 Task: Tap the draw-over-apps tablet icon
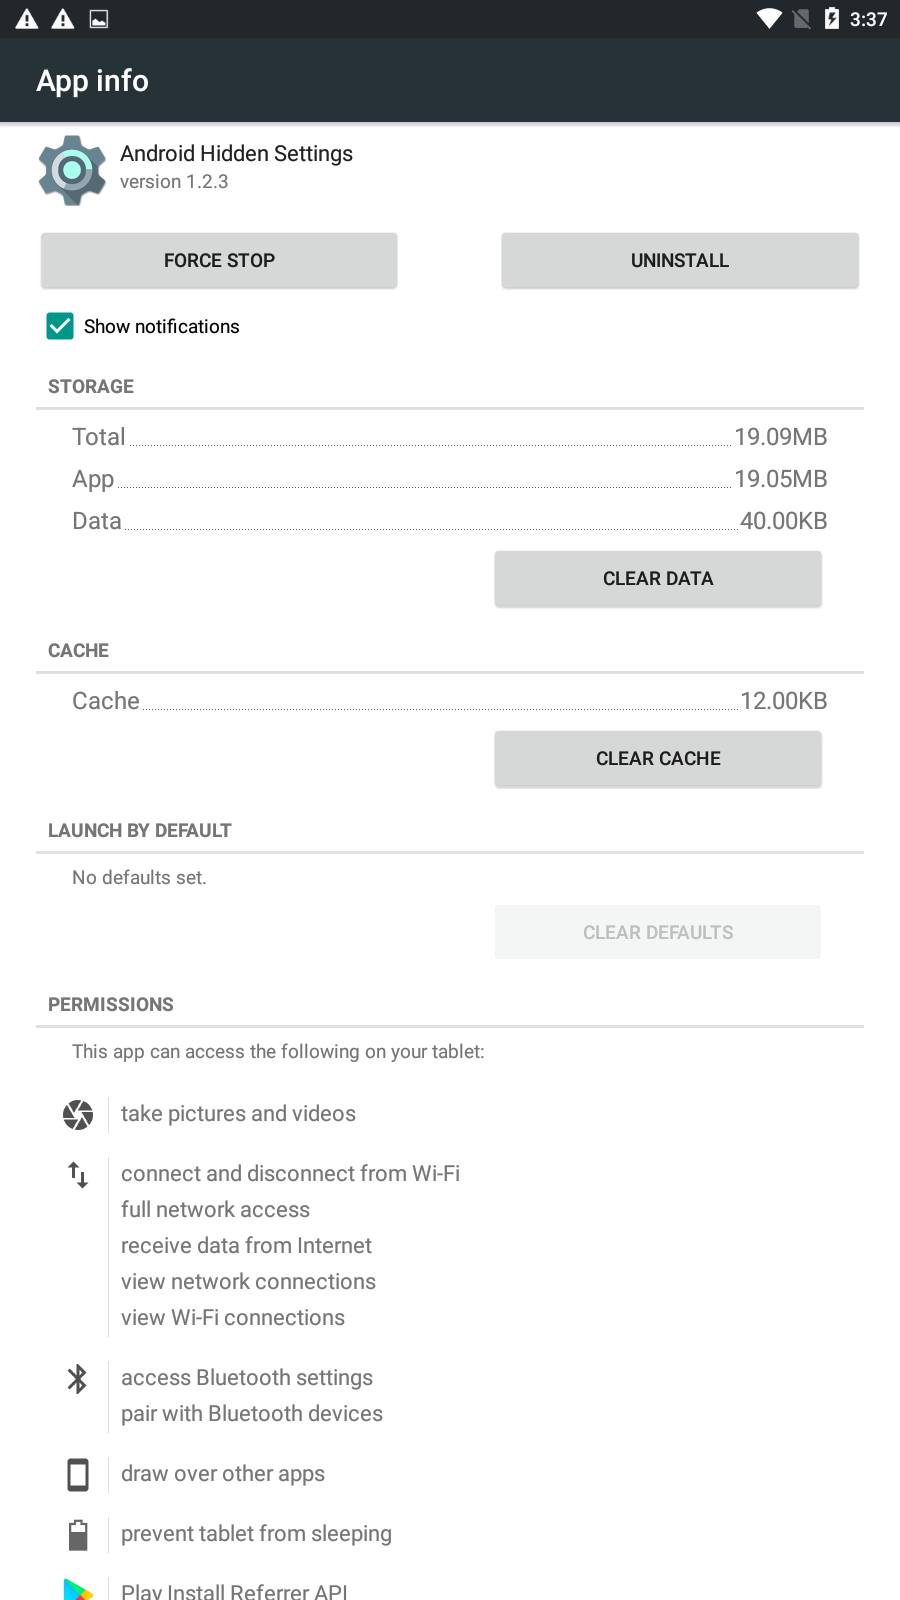point(78,1474)
